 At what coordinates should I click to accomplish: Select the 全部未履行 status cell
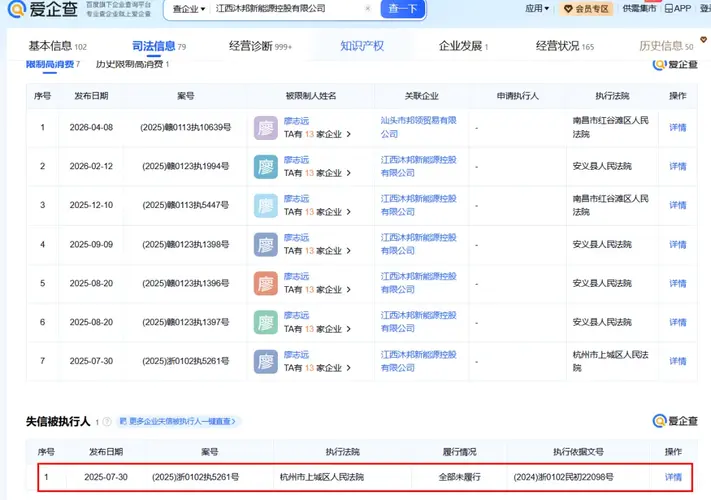(x=459, y=477)
